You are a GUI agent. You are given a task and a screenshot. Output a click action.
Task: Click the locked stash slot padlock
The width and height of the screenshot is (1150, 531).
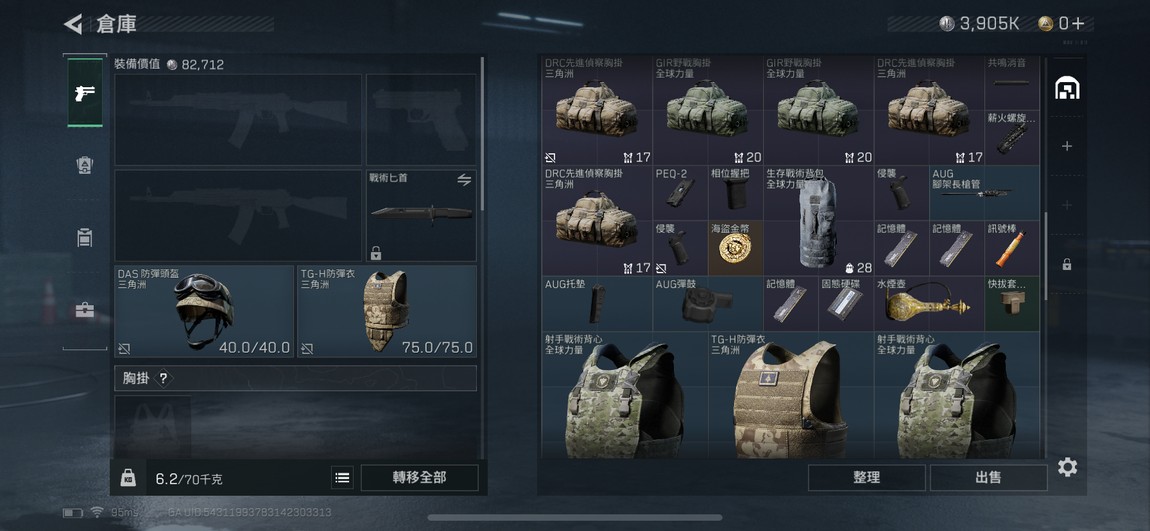coord(1067,264)
